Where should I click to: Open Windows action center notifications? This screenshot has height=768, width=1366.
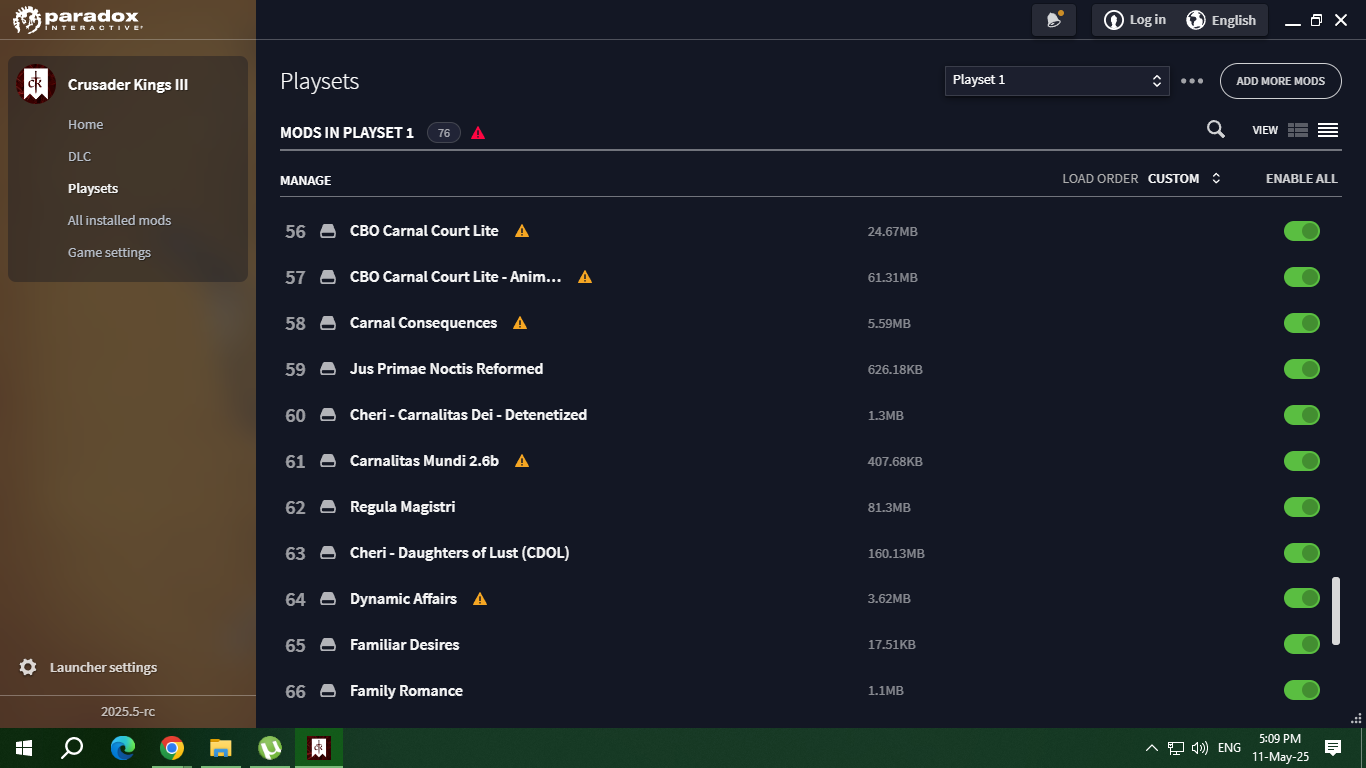1333,747
